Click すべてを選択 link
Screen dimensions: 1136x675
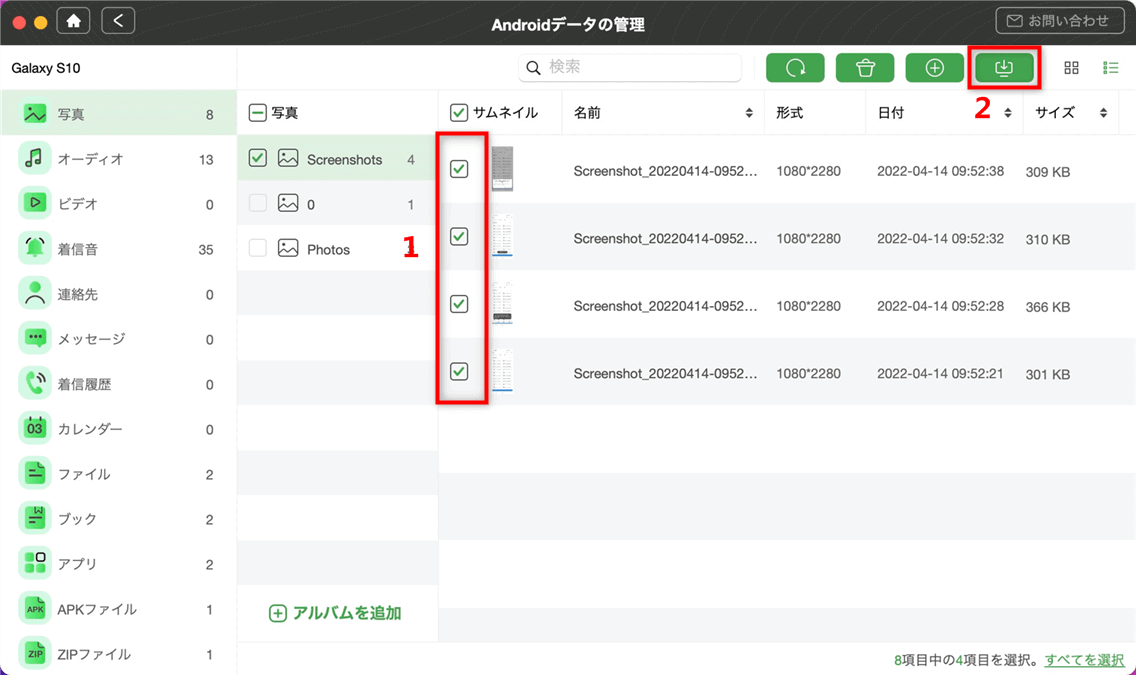click(1084, 660)
